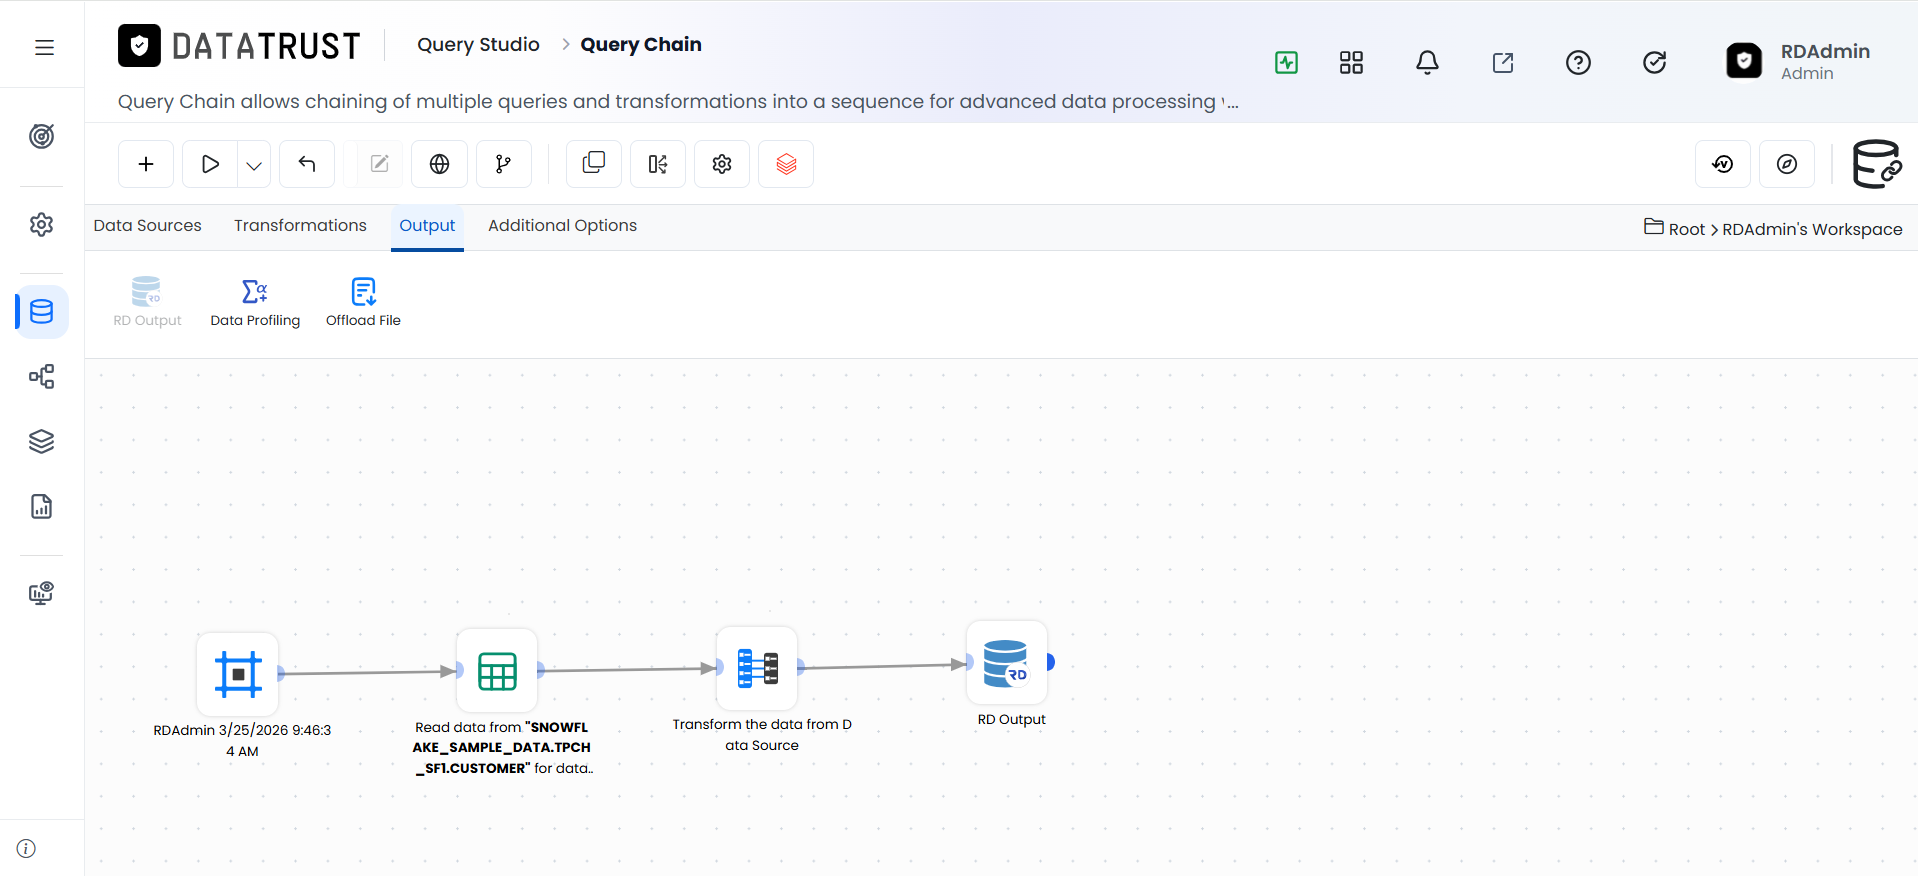
Task: Click Query Studio breadcrumb link
Action: coord(478,45)
